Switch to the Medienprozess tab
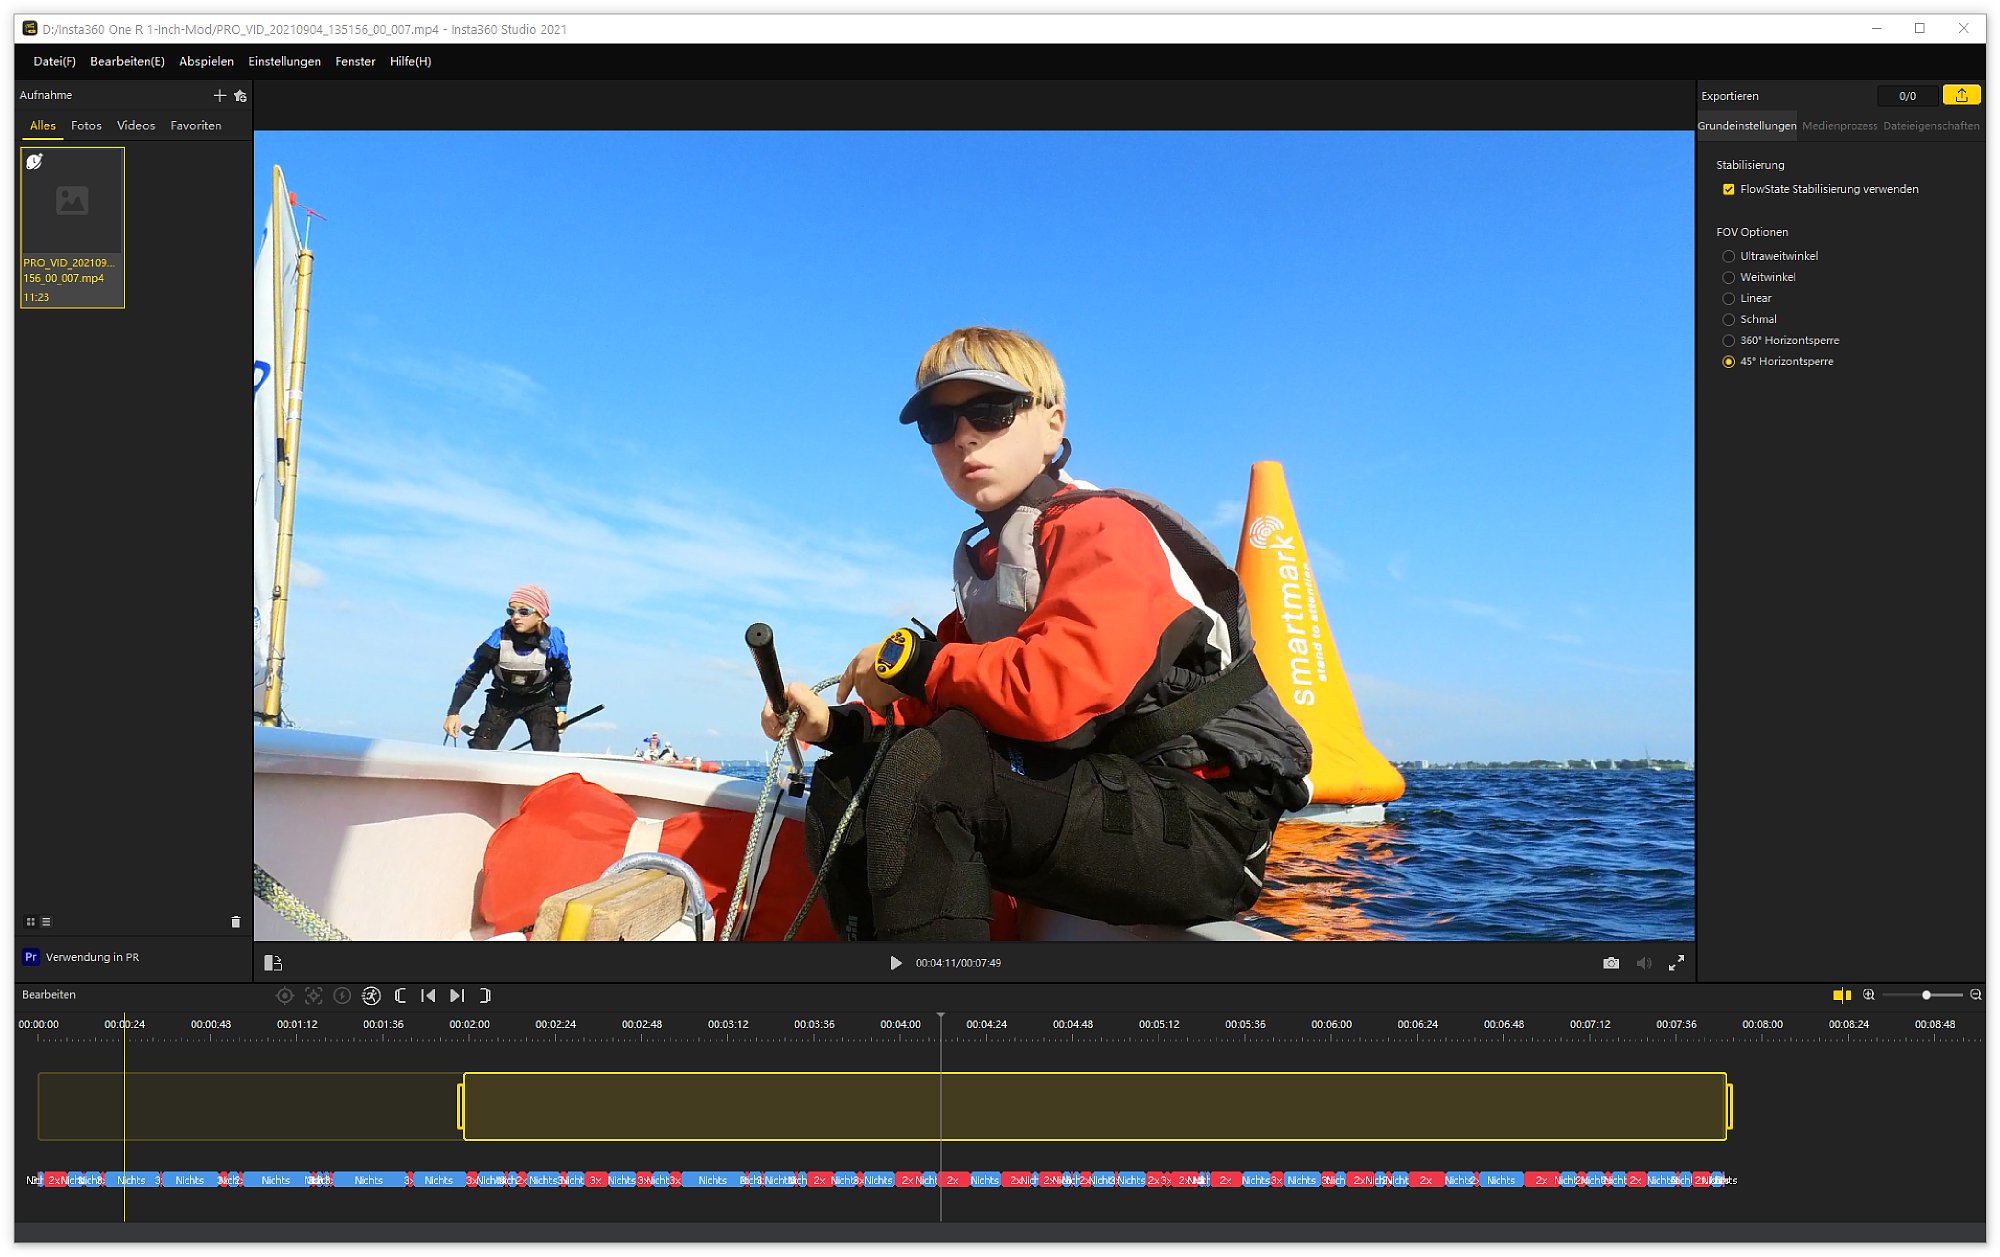The height and width of the screenshot is (1257, 2000). coord(1839,126)
